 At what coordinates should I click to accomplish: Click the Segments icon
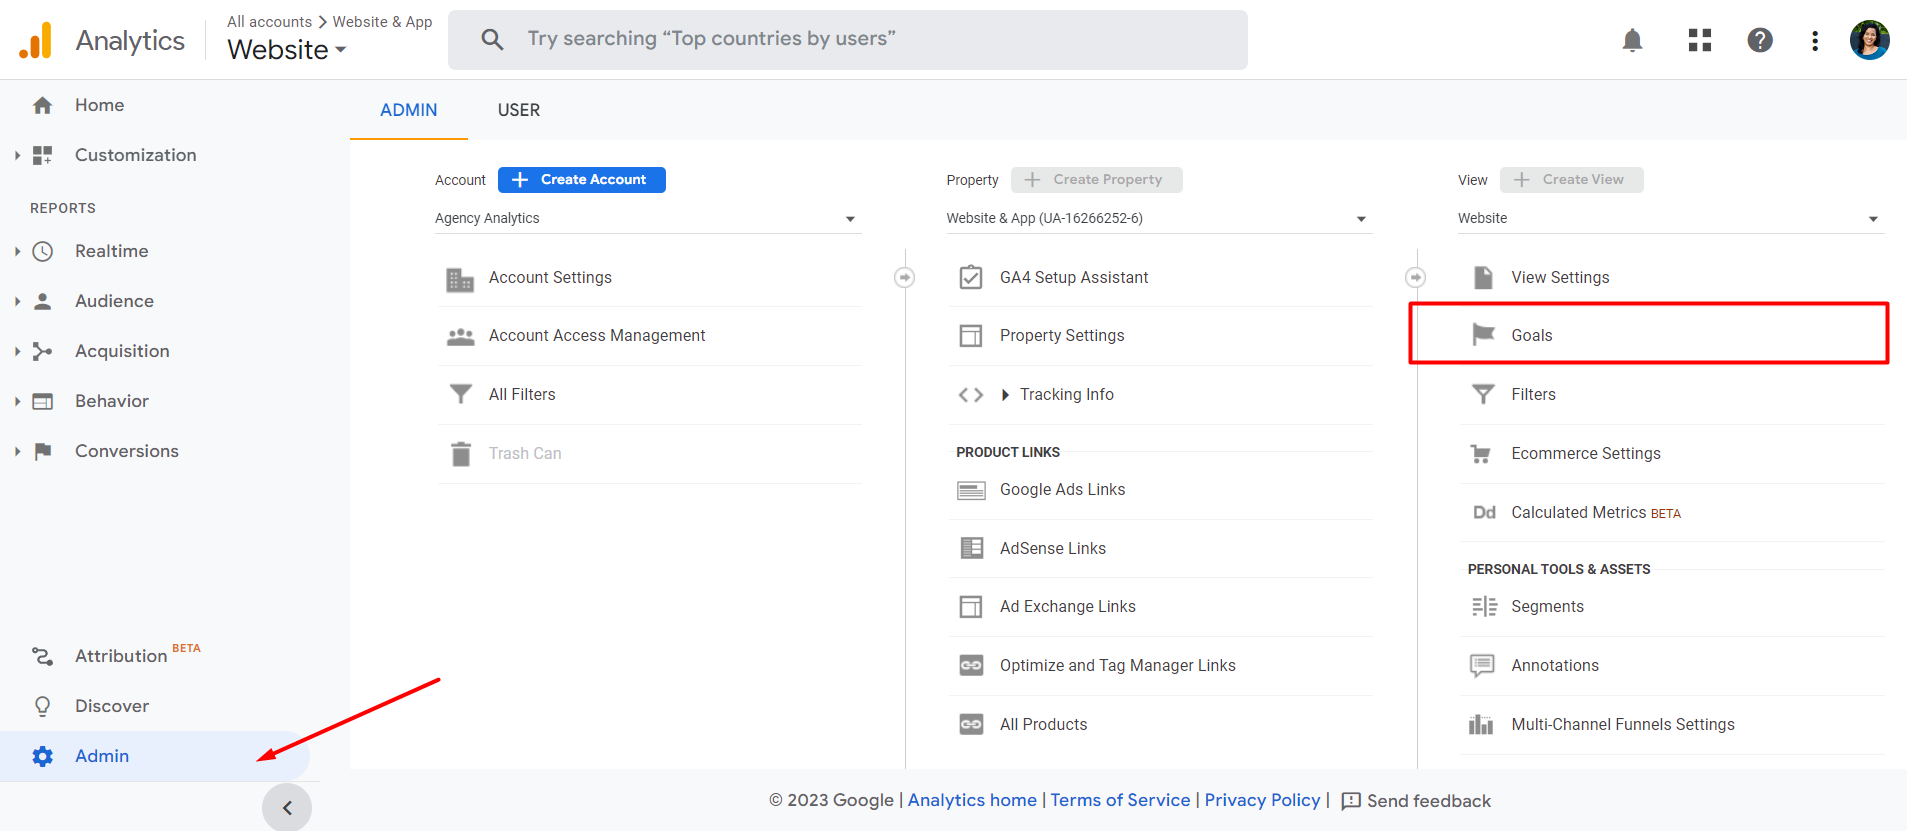(x=1484, y=607)
